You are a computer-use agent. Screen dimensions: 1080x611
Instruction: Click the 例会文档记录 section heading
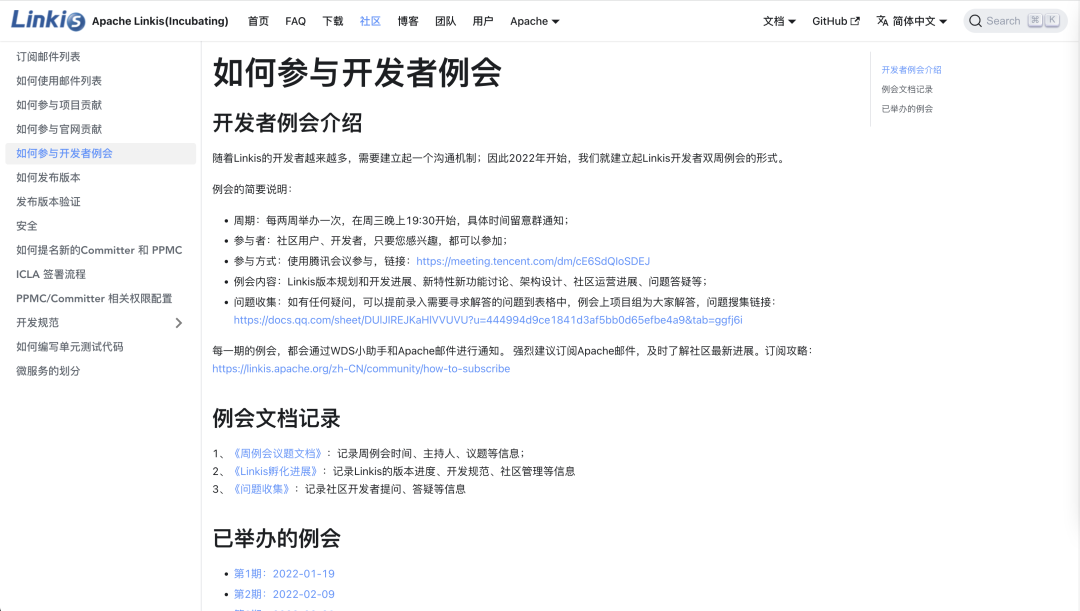[x=276, y=418]
